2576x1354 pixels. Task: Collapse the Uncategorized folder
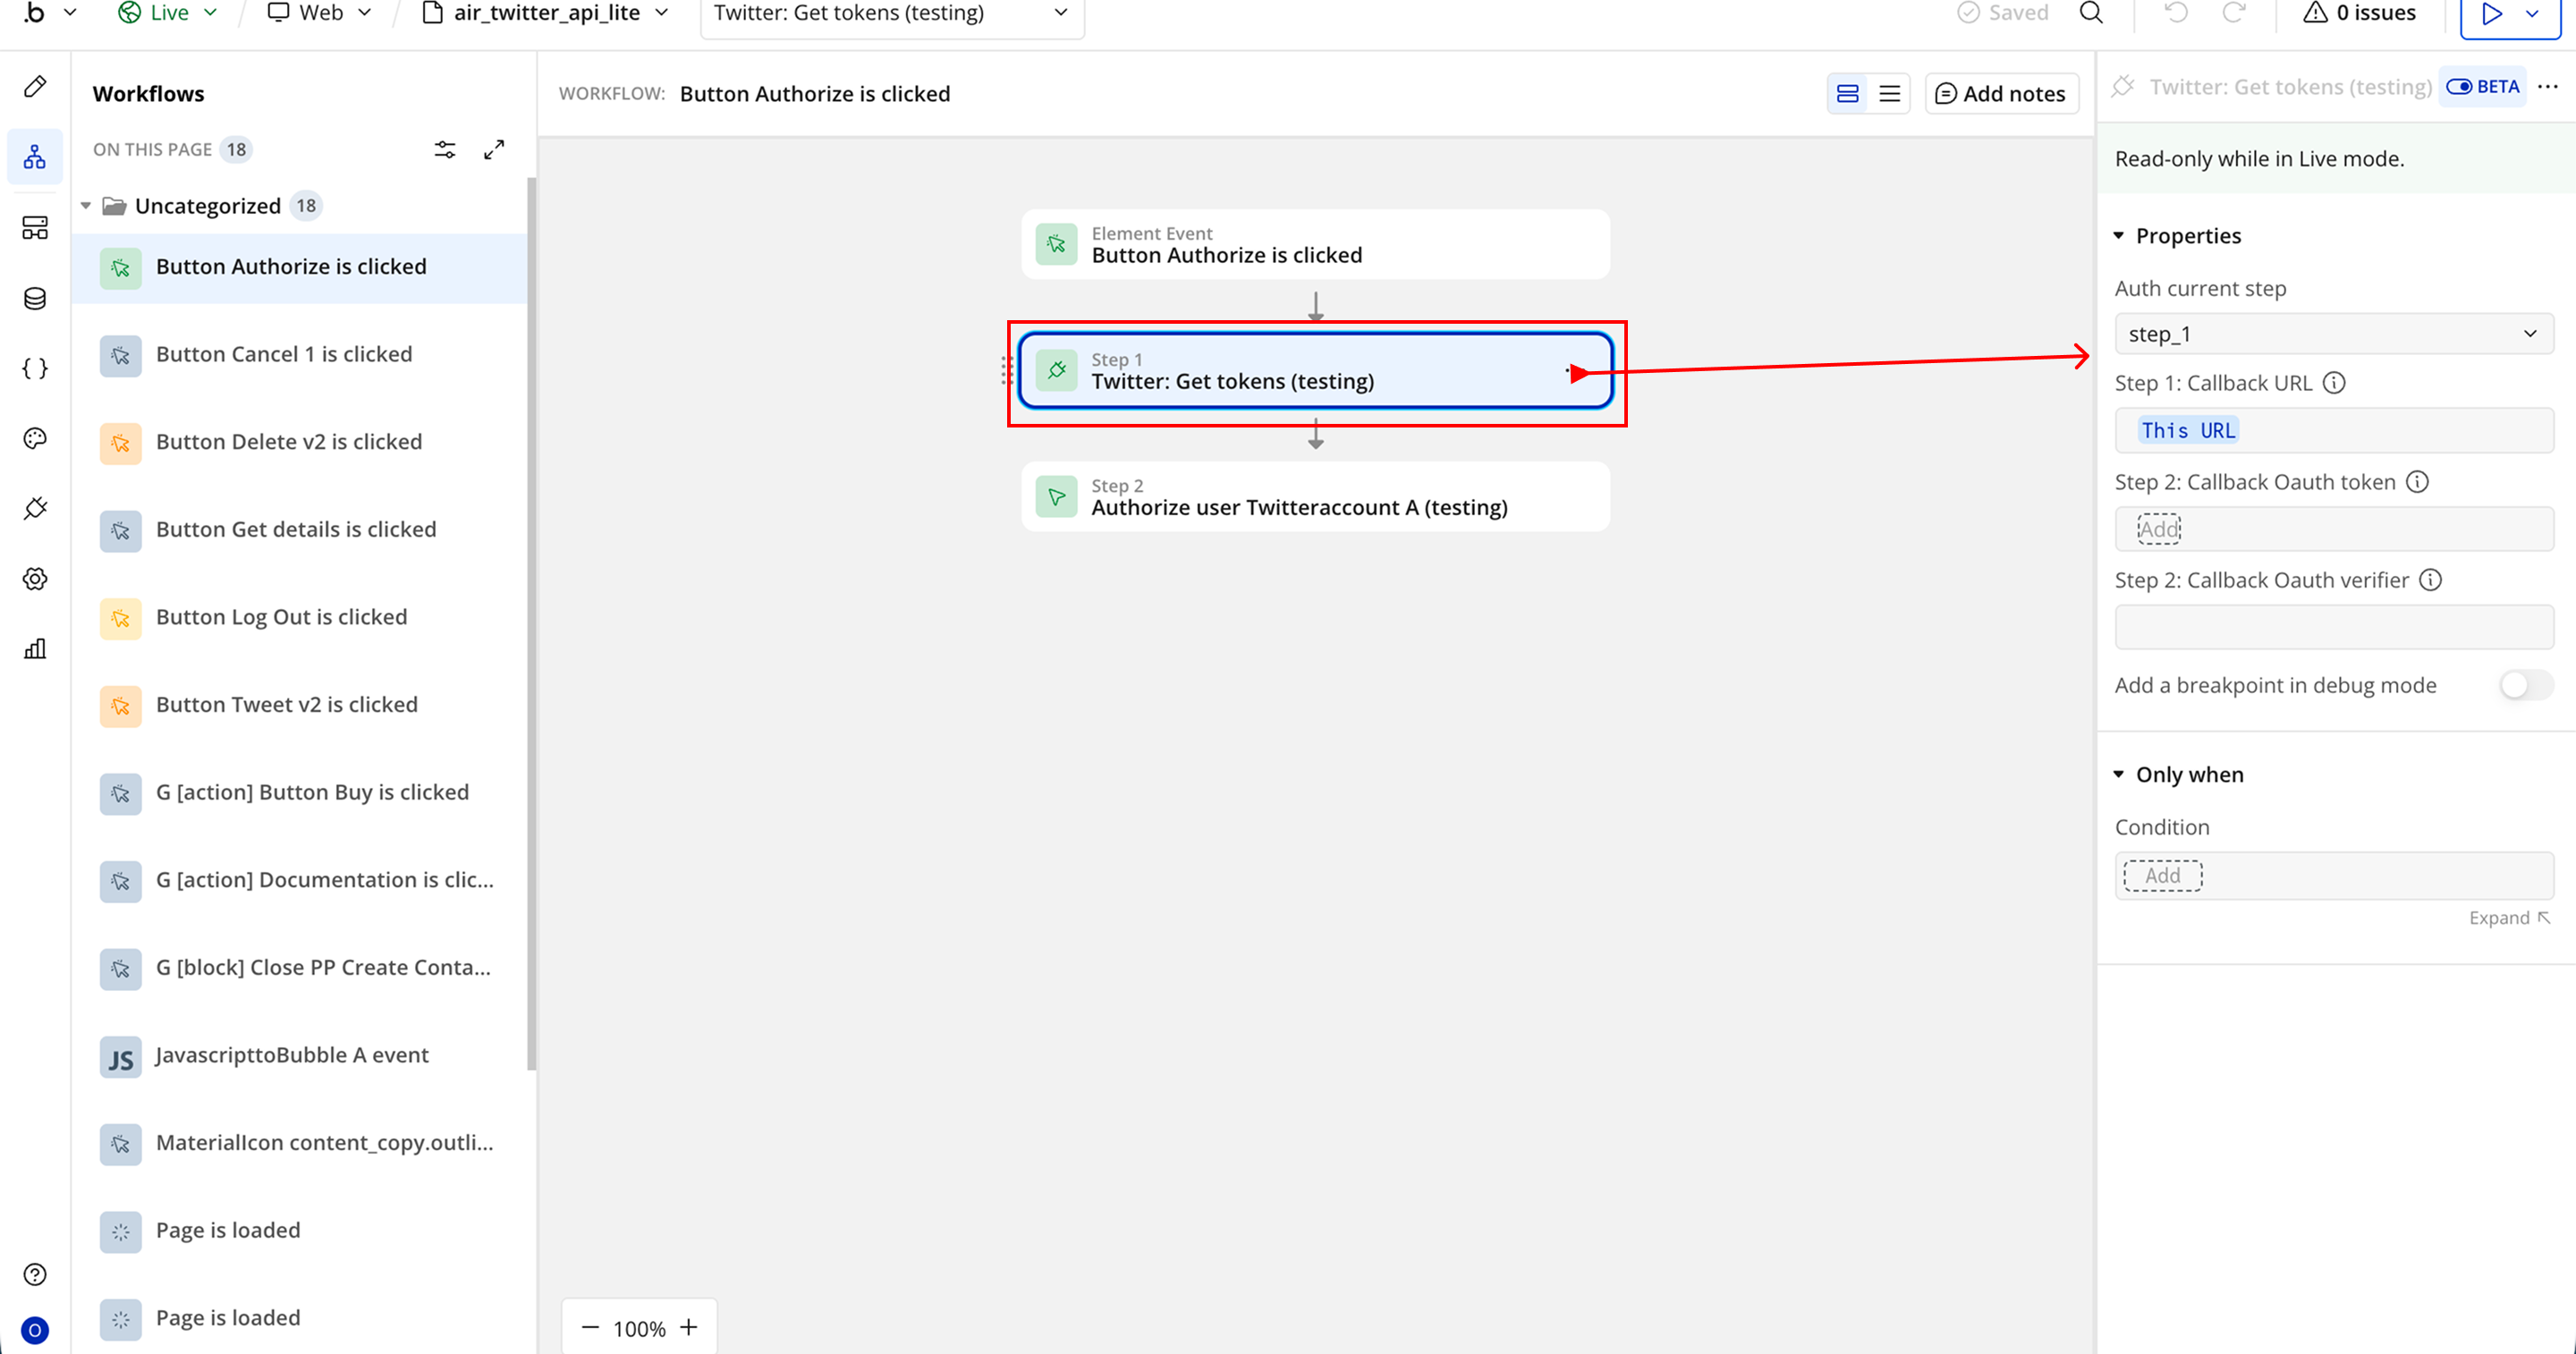(86, 206)
